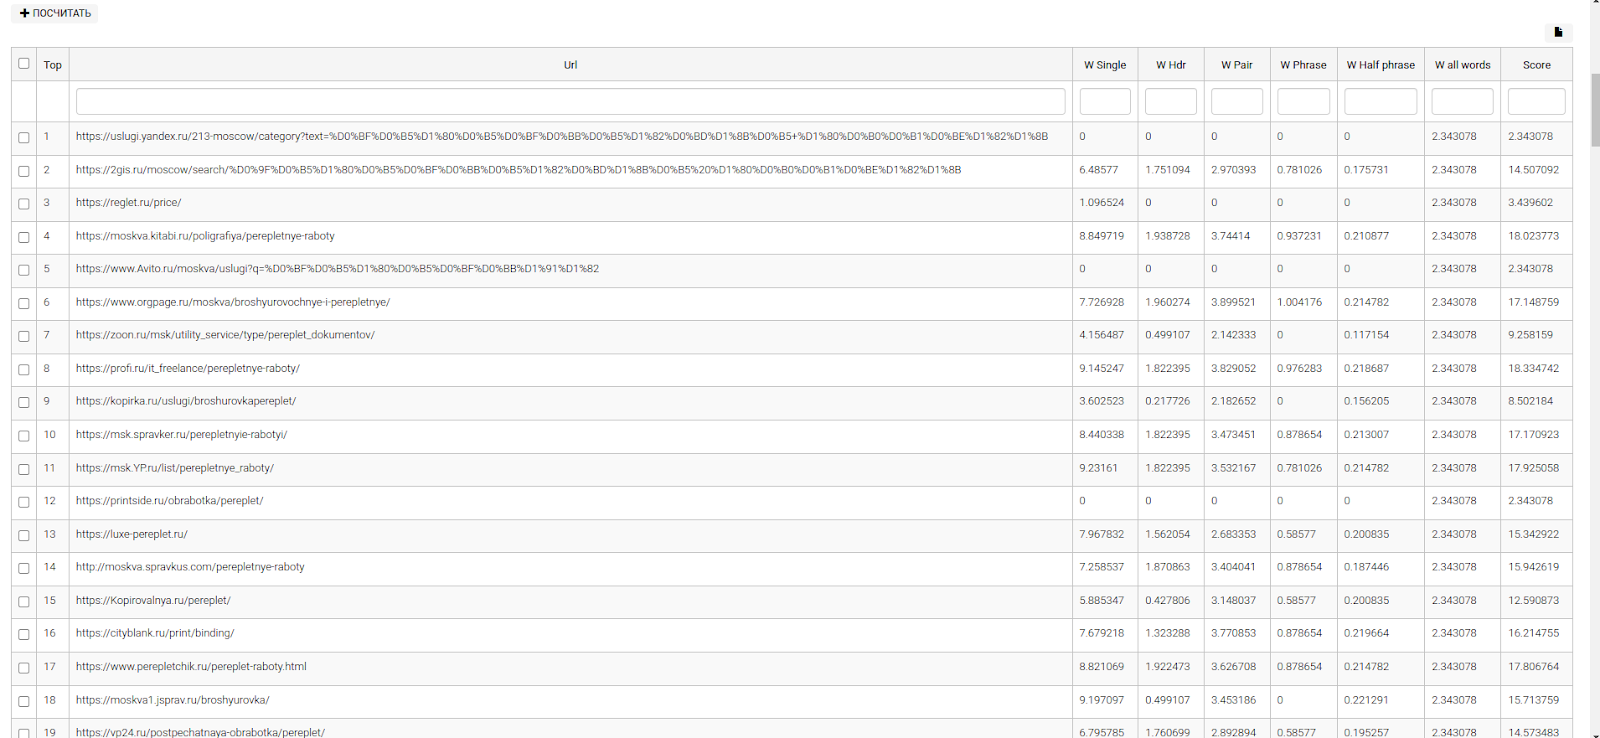The image size is (1600, 738).
Task: Focus the Url filter input field
Action: click(570, 101)
